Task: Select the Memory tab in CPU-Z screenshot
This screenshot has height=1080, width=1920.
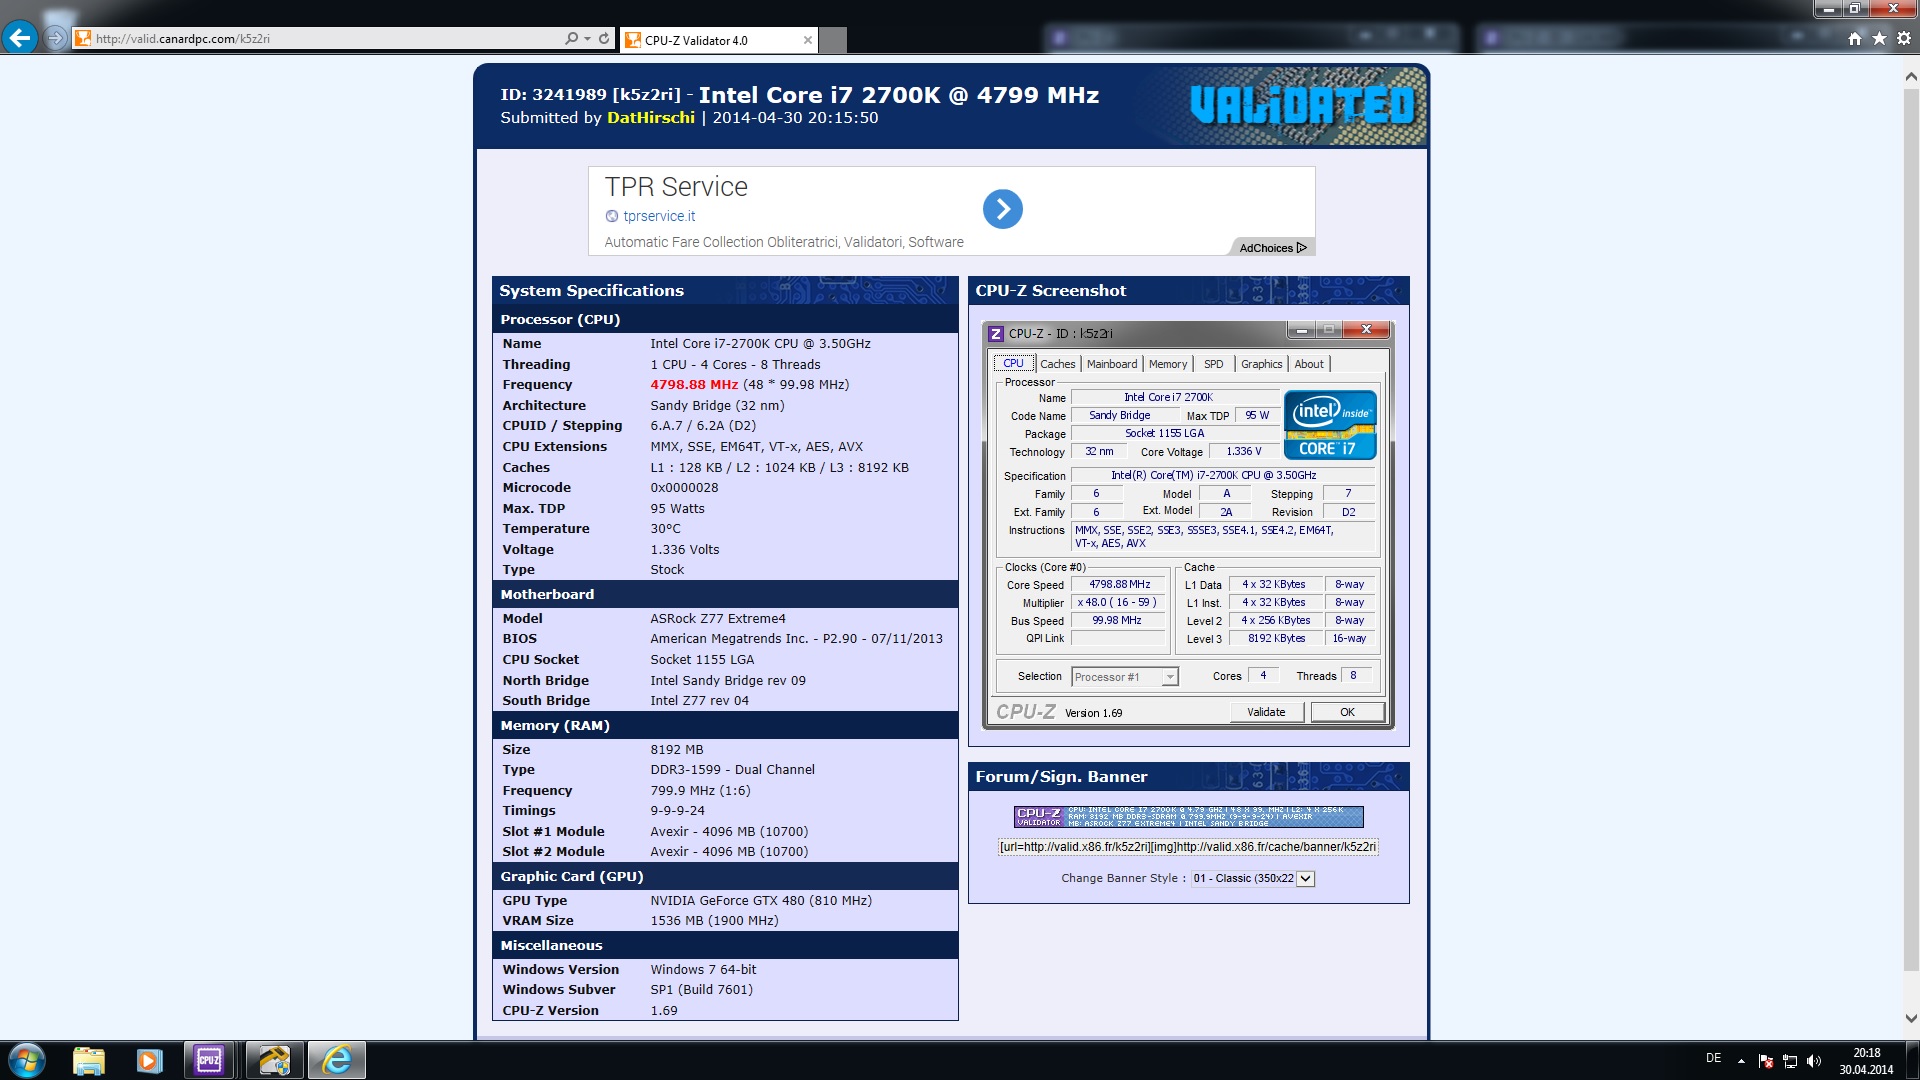Action: click(1168, 364)
